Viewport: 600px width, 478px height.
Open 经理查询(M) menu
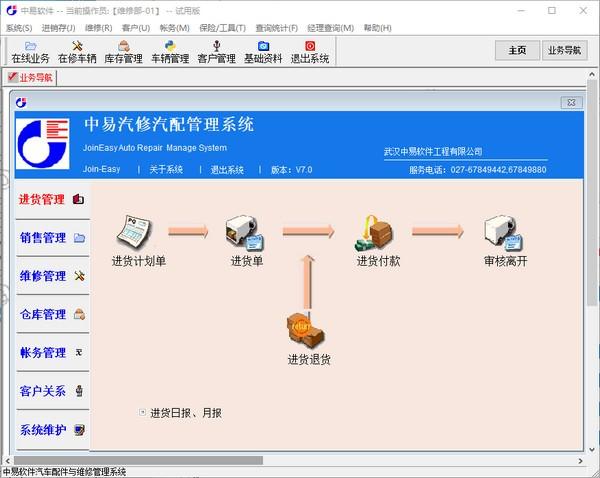[x=330, y=28]
